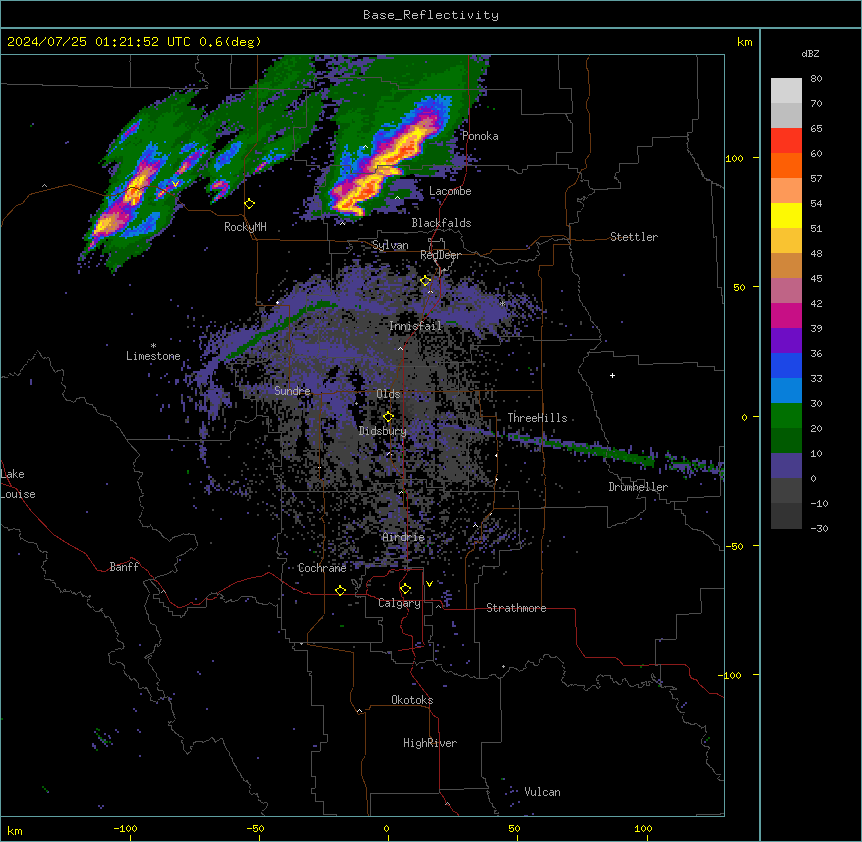Click the yellow diamond marker between Olds and Didsbury

click(x=389, y=417)
